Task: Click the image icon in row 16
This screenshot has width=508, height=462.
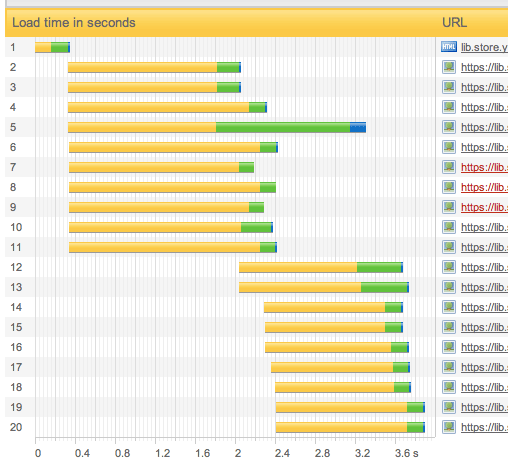Action: click(449, 347)
